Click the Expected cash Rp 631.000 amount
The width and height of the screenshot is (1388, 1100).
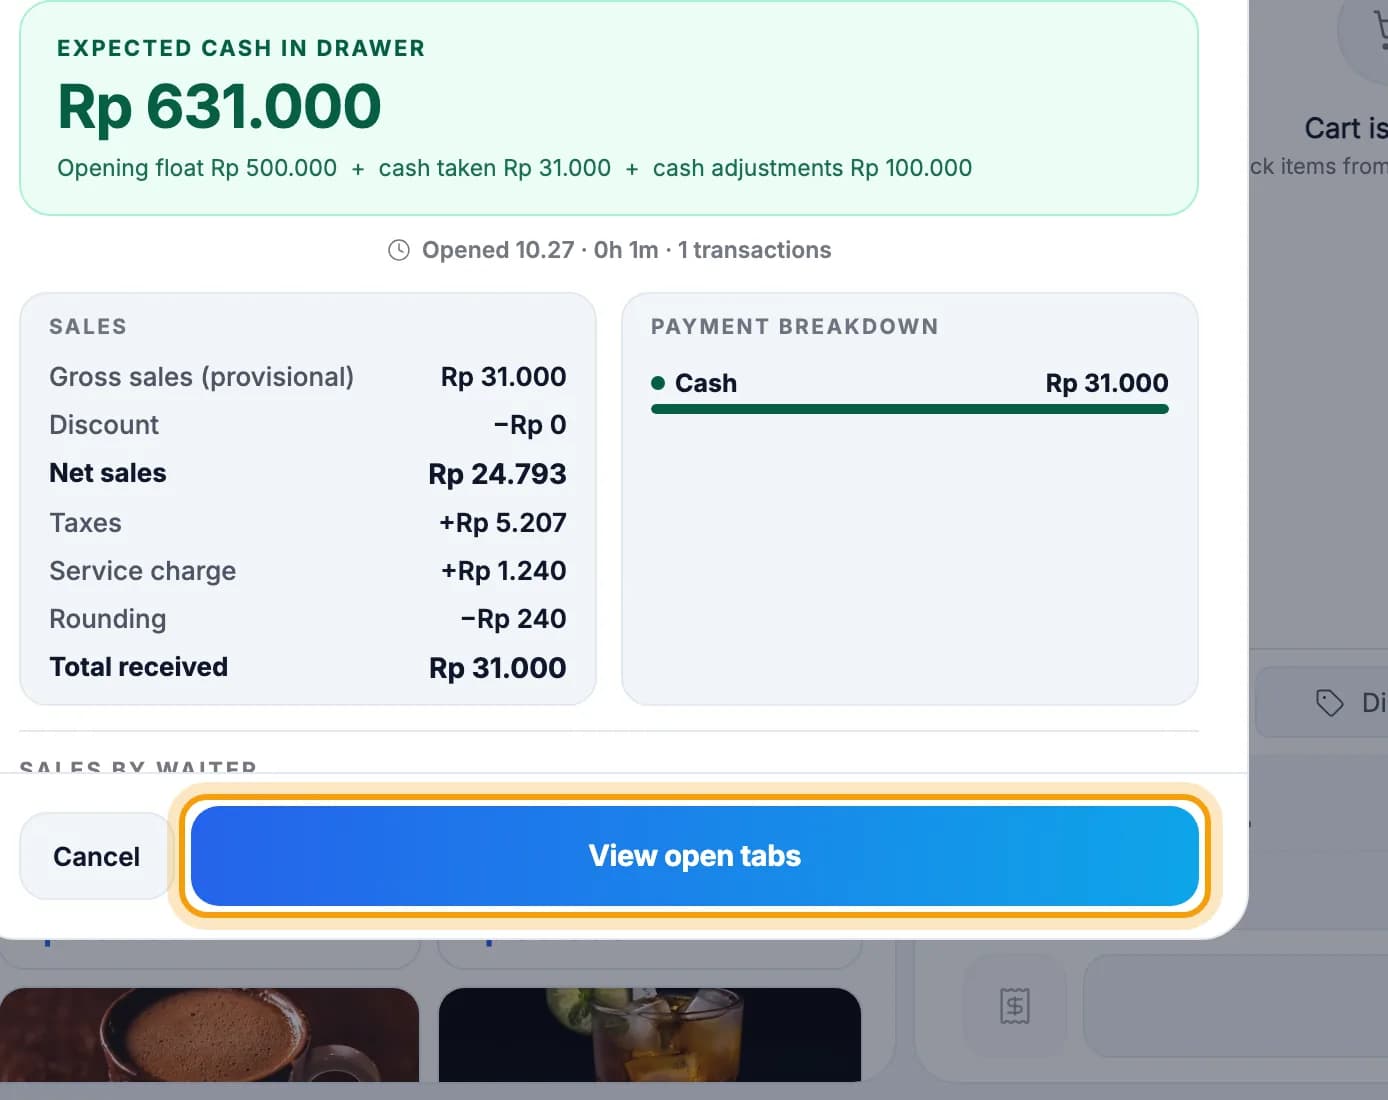[x=219, y=106]
